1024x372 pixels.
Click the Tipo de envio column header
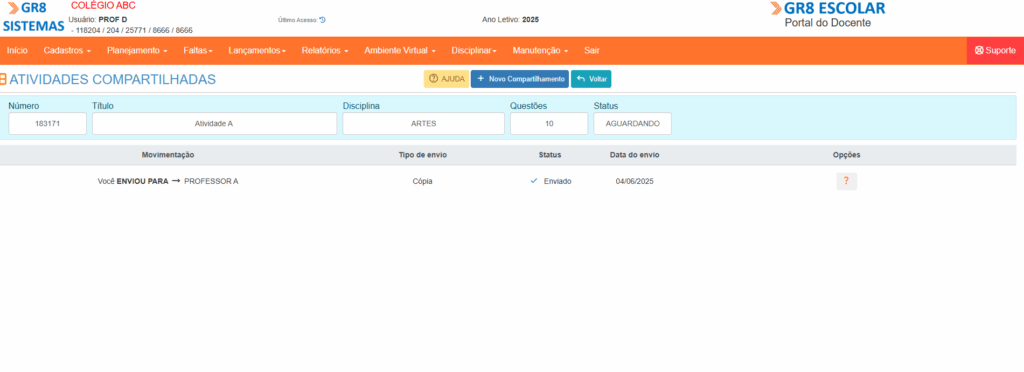423,155
